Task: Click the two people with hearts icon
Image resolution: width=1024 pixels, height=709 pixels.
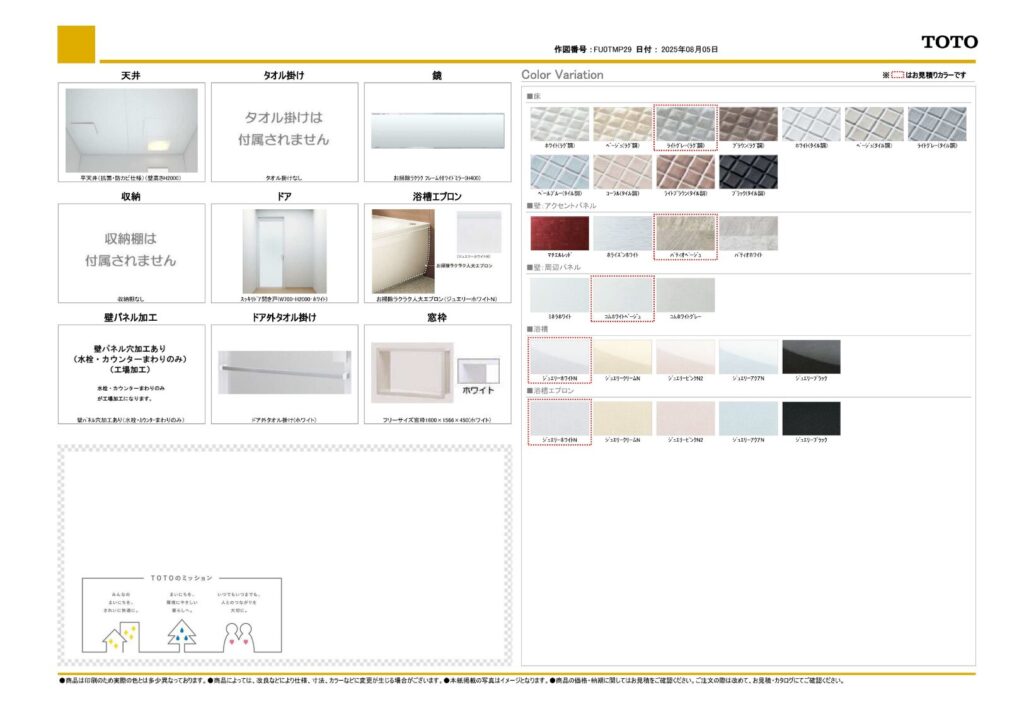Action: tap(236, 636)
